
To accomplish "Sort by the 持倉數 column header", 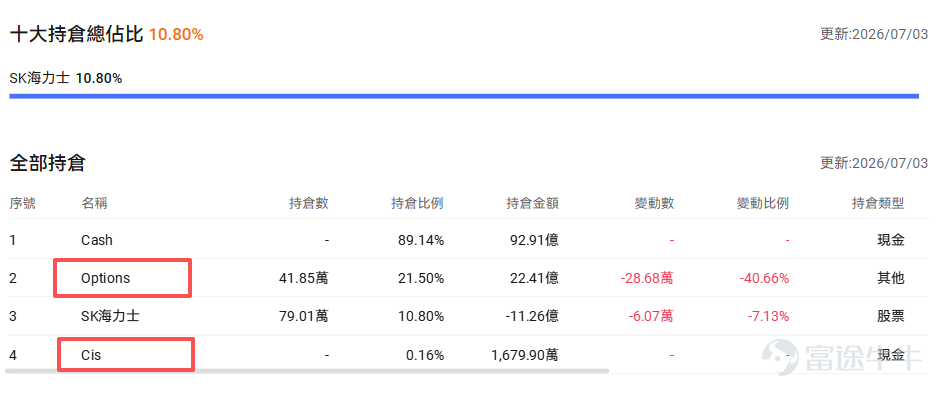I will [309, 204].
